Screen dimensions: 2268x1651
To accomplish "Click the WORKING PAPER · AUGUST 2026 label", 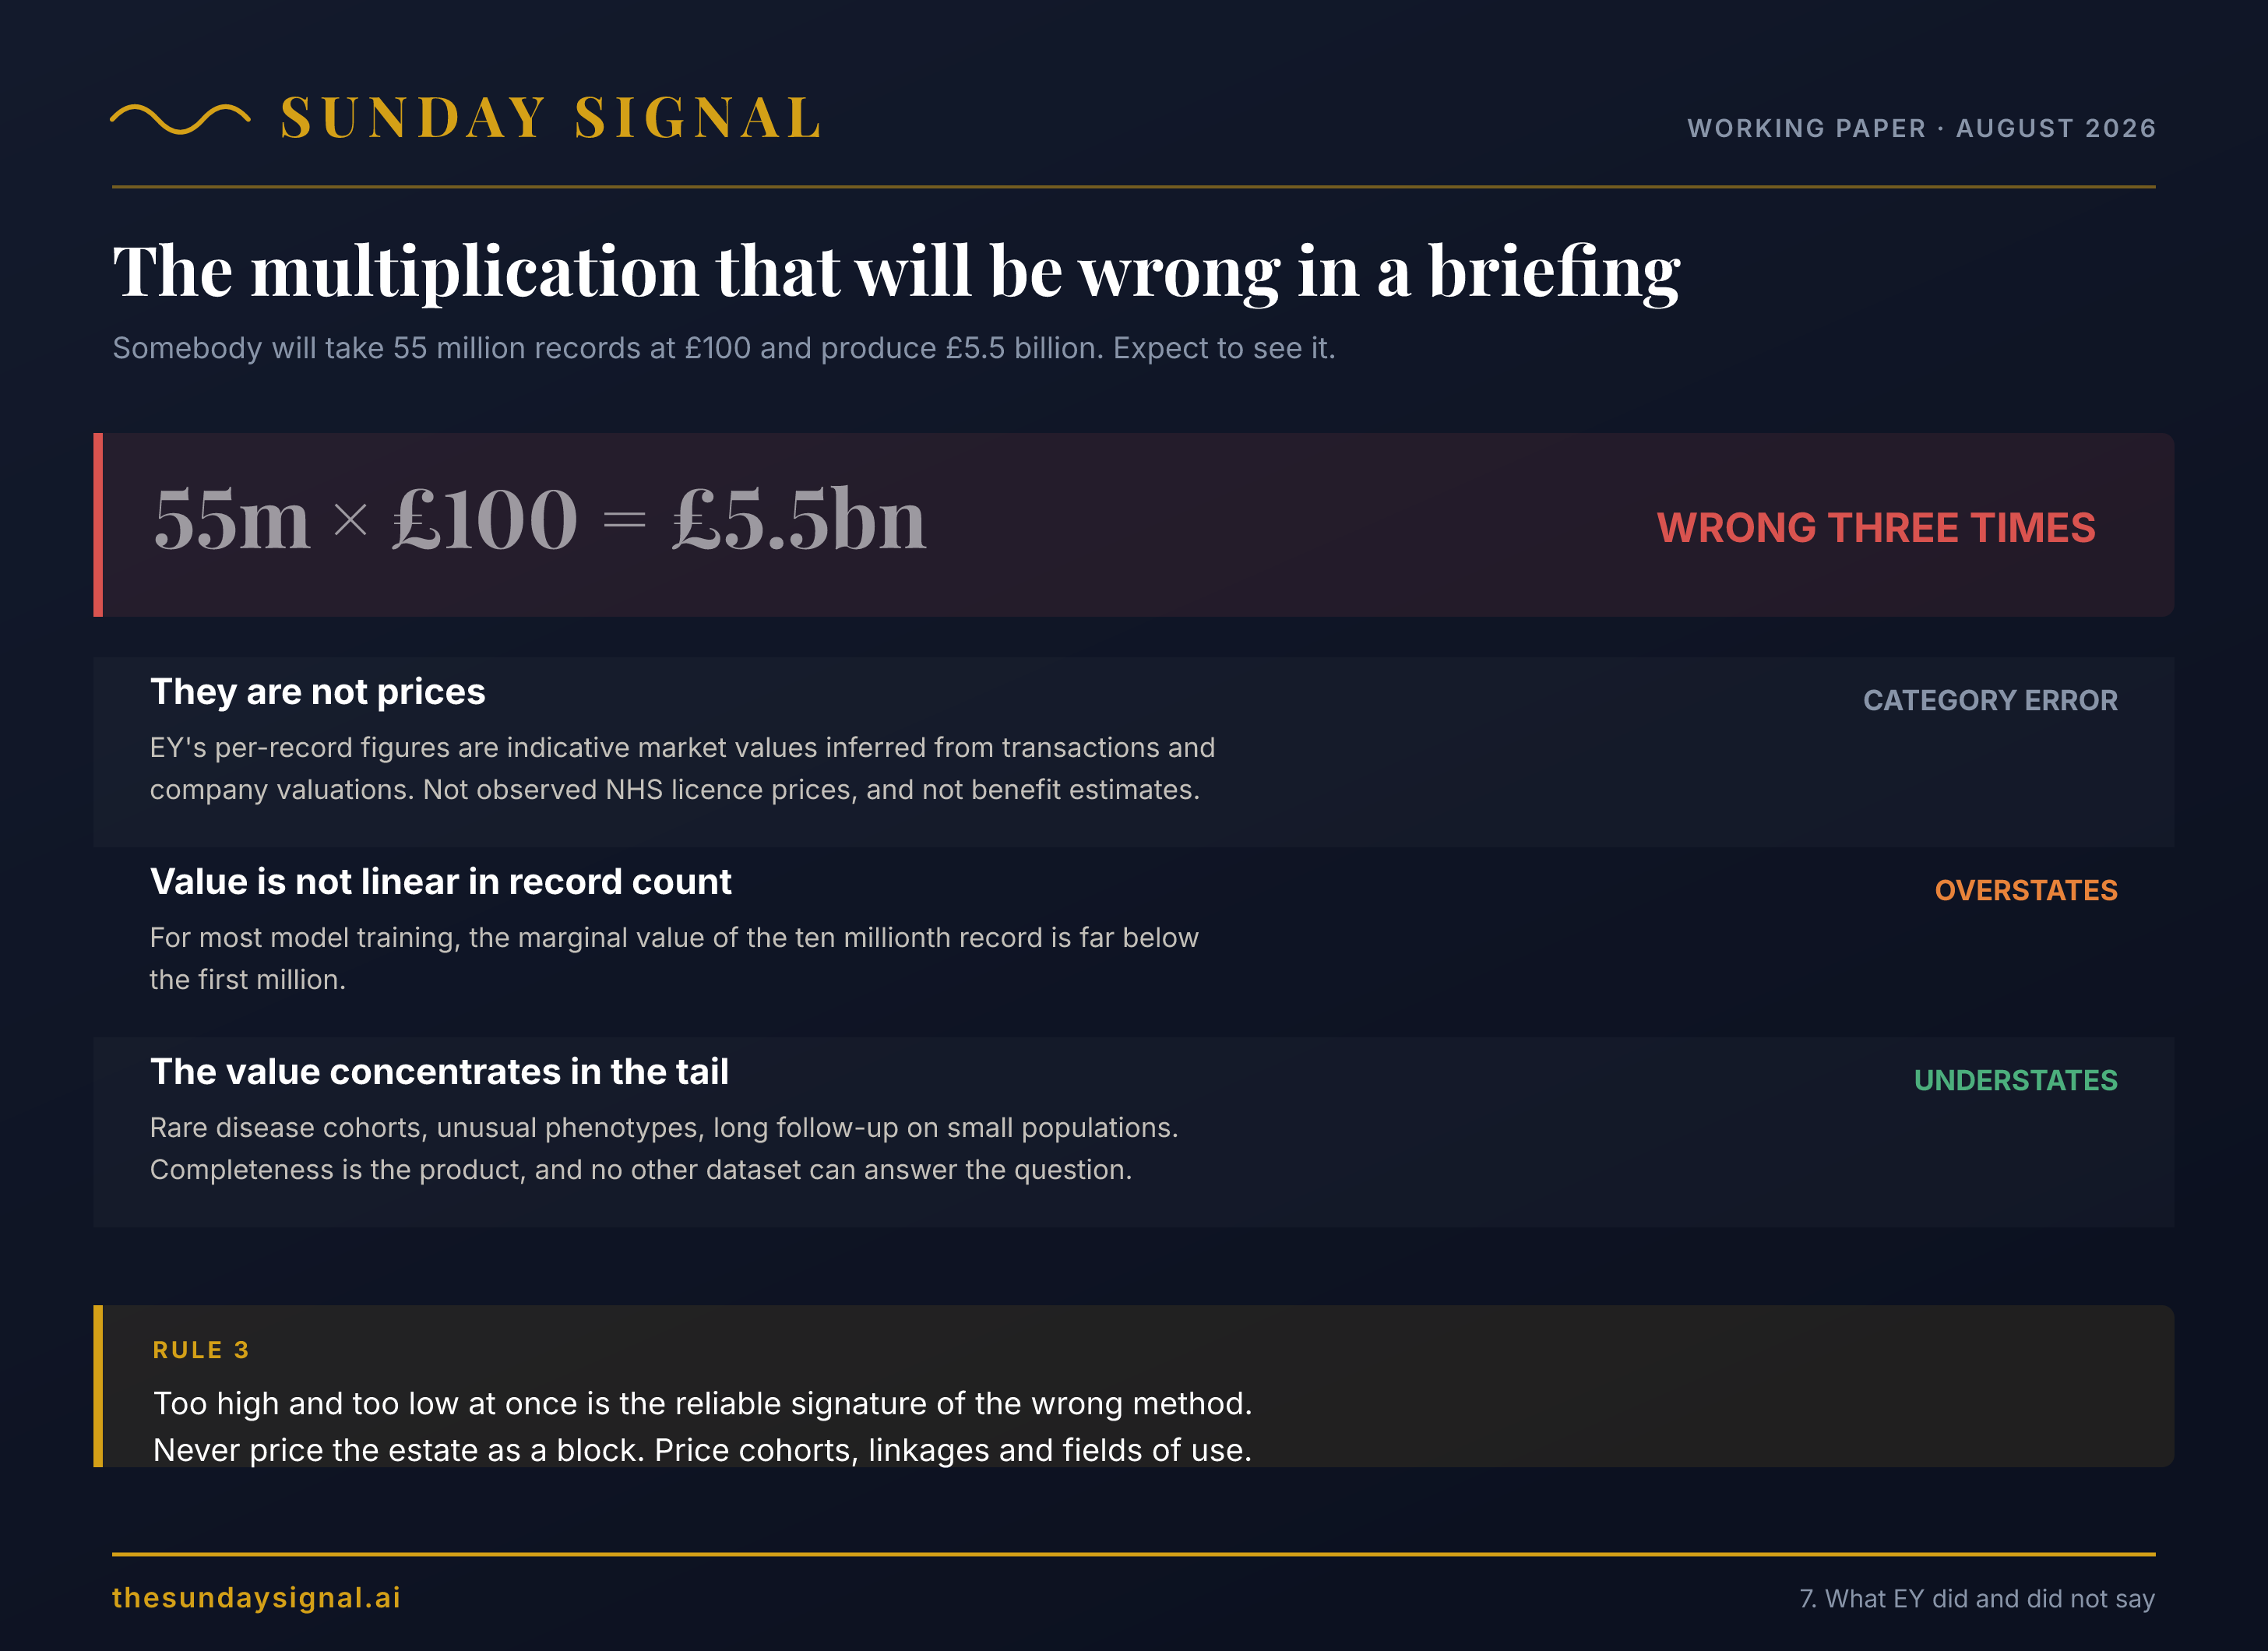I will click(1921, 128).
